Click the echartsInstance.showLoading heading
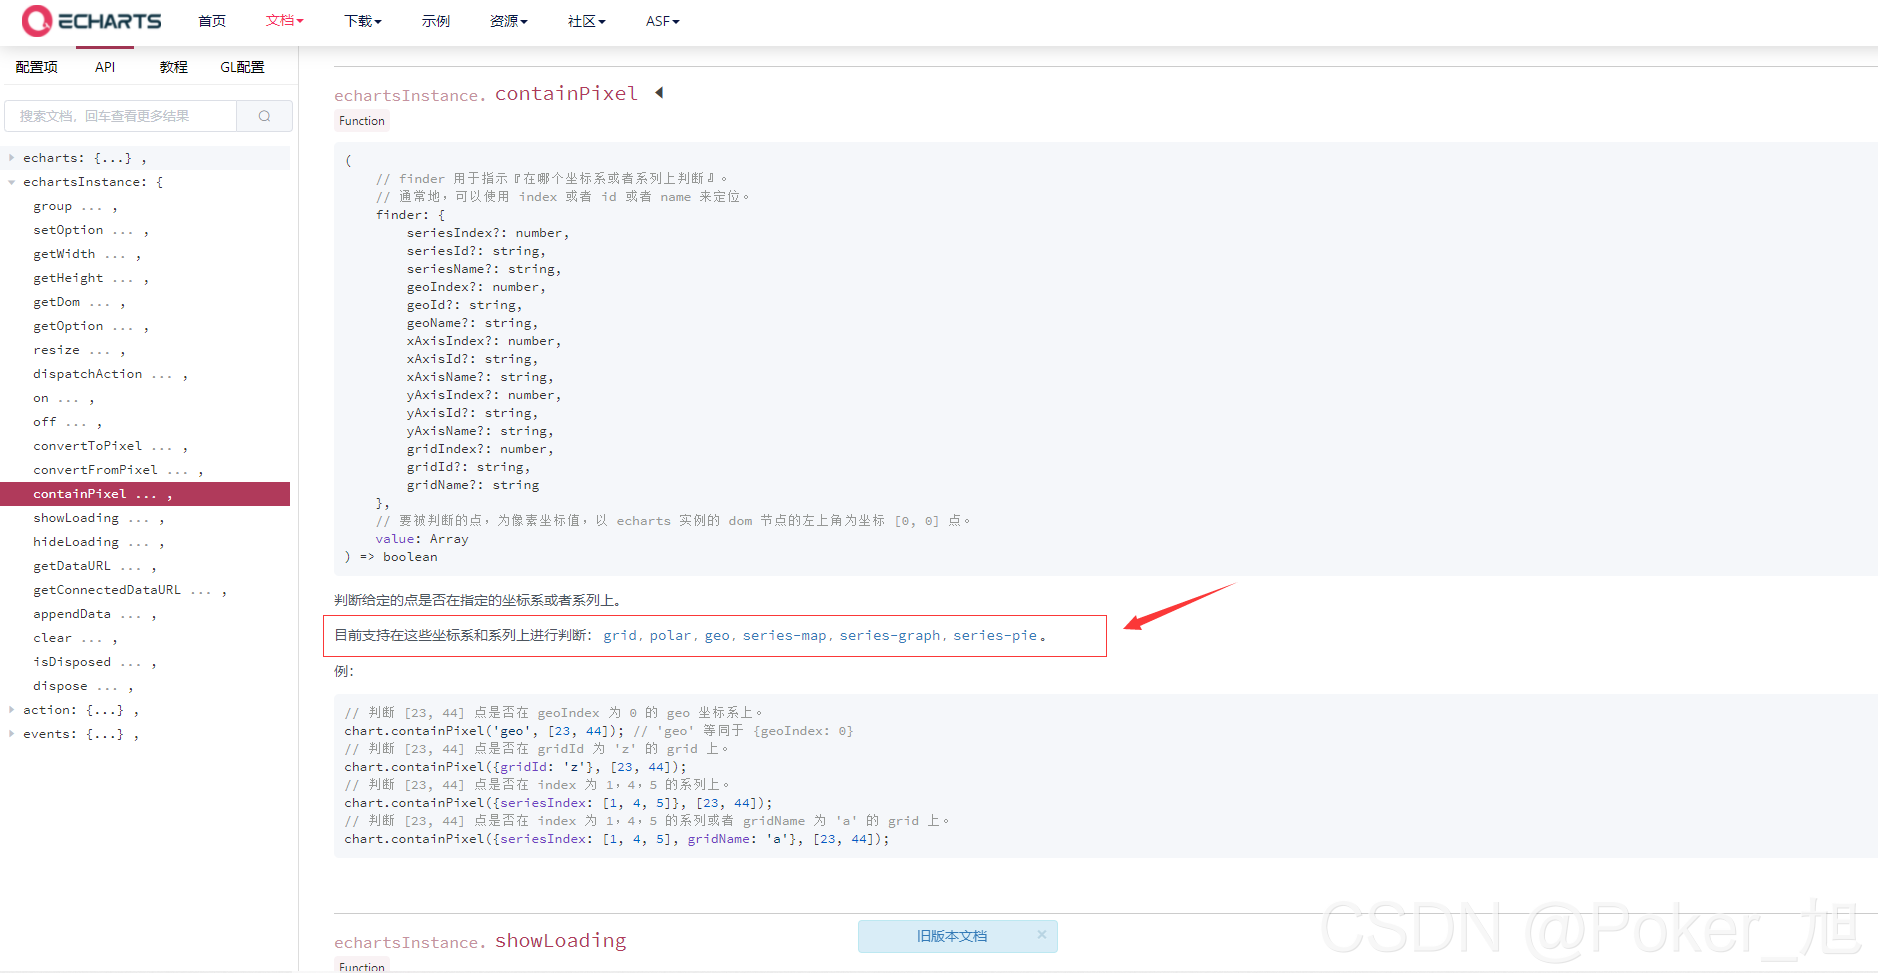The height and width of the screenshot is (973, 1878). [480, 941]
